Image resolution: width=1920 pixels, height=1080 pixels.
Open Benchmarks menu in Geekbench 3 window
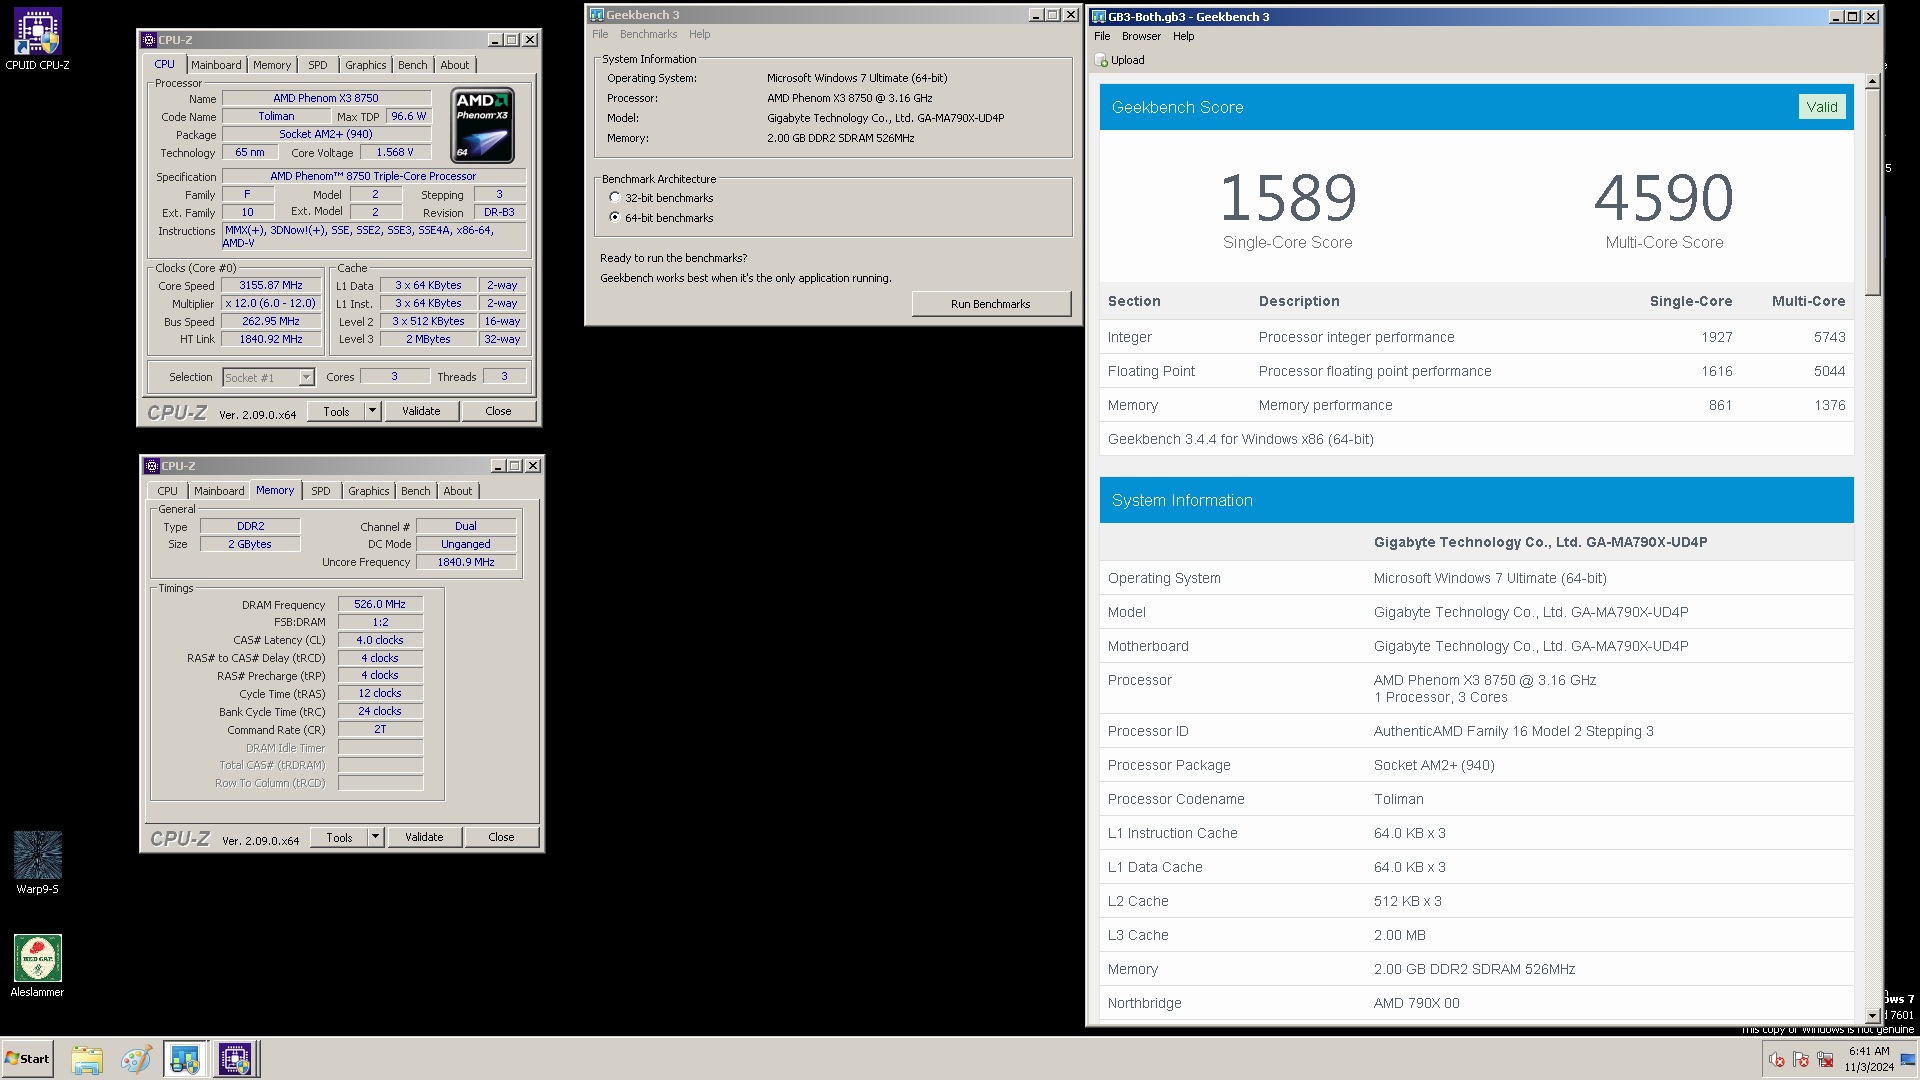tap(648, 34)
